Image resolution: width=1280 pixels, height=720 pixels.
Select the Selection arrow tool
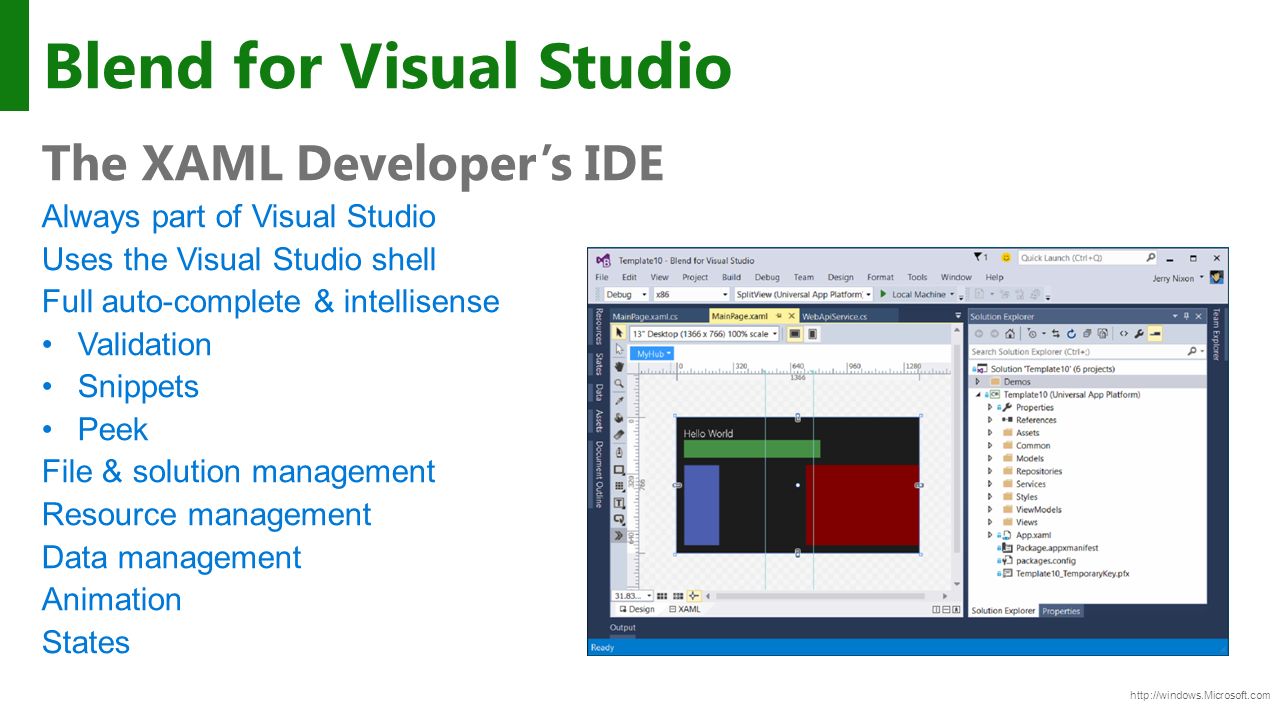[x=619, y=333]
